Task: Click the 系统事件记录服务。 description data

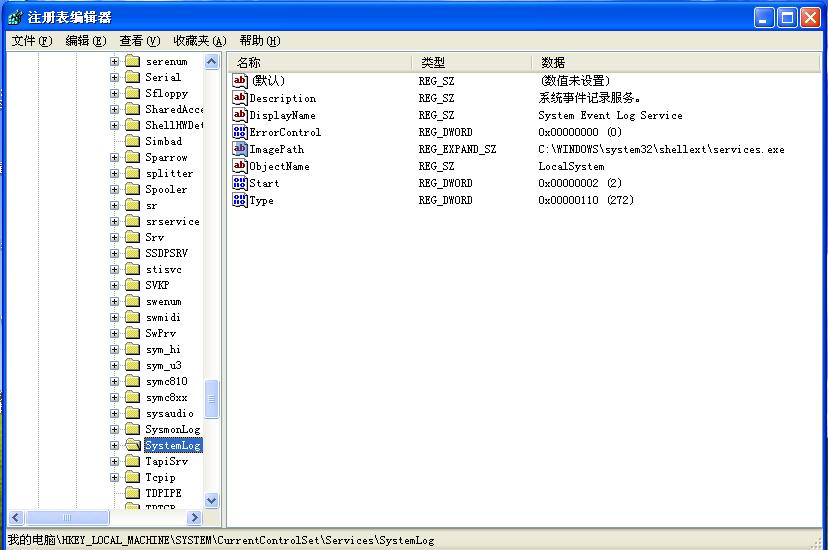Action: [x=589, y=98]
